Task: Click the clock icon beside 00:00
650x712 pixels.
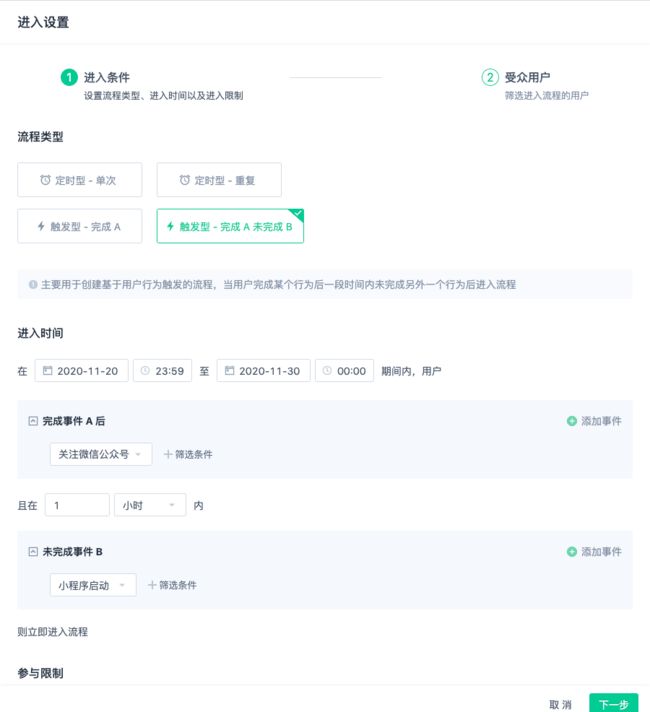Action: [327, 371]
